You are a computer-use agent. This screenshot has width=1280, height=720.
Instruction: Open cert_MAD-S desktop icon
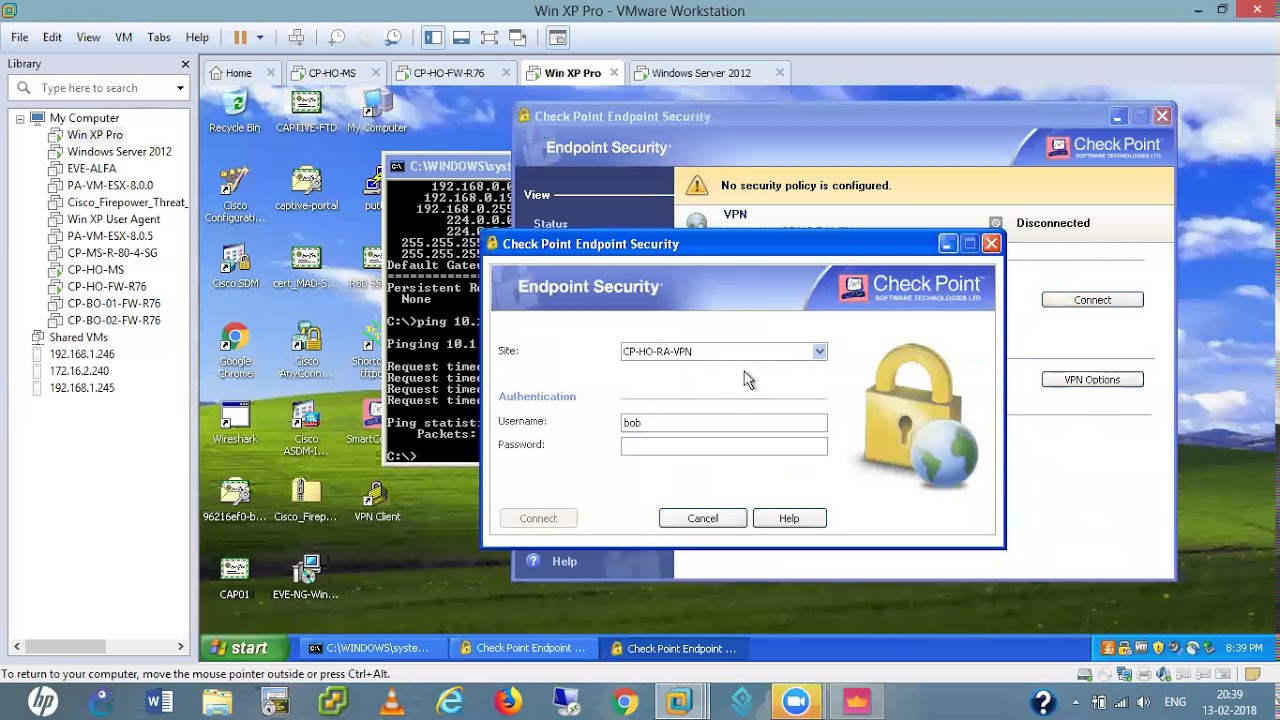pyautogui.click(x=306, y=267)
